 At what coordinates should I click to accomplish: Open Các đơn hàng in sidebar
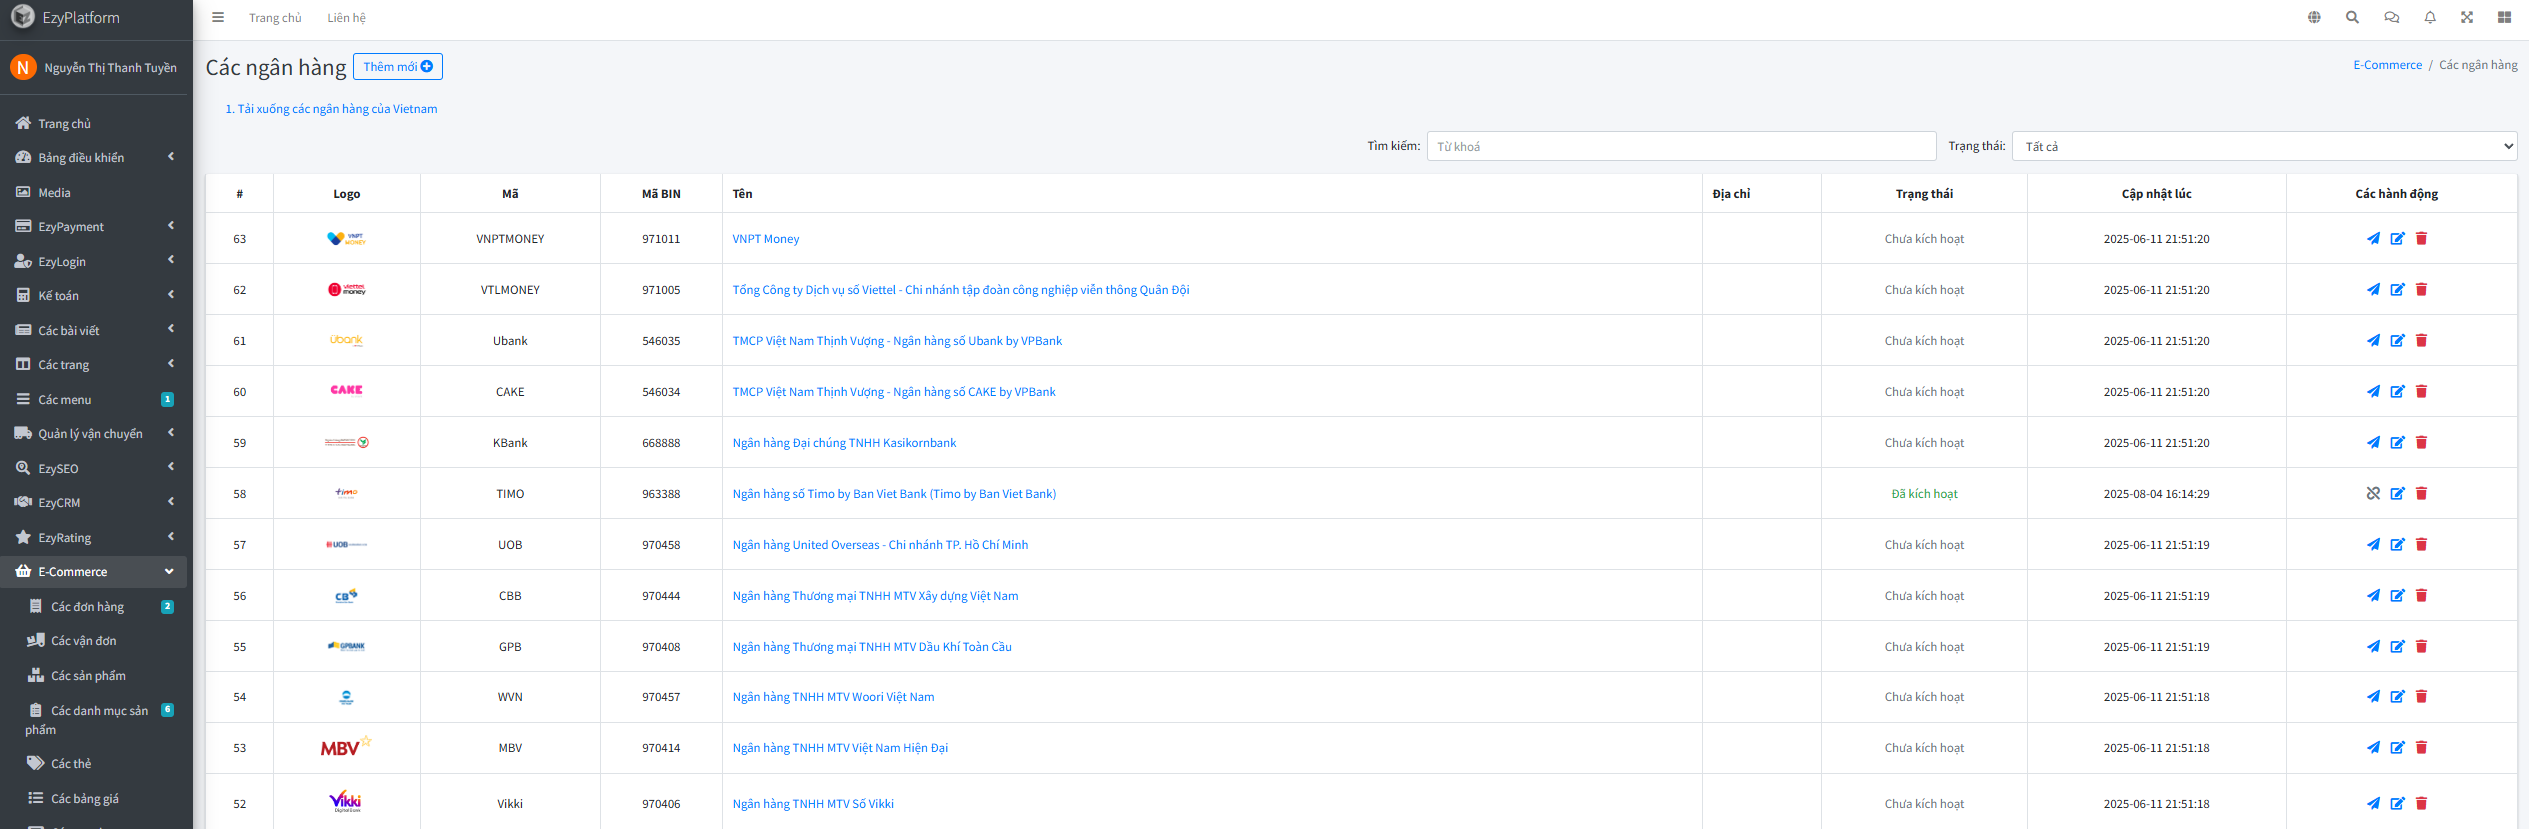(88, 607)
